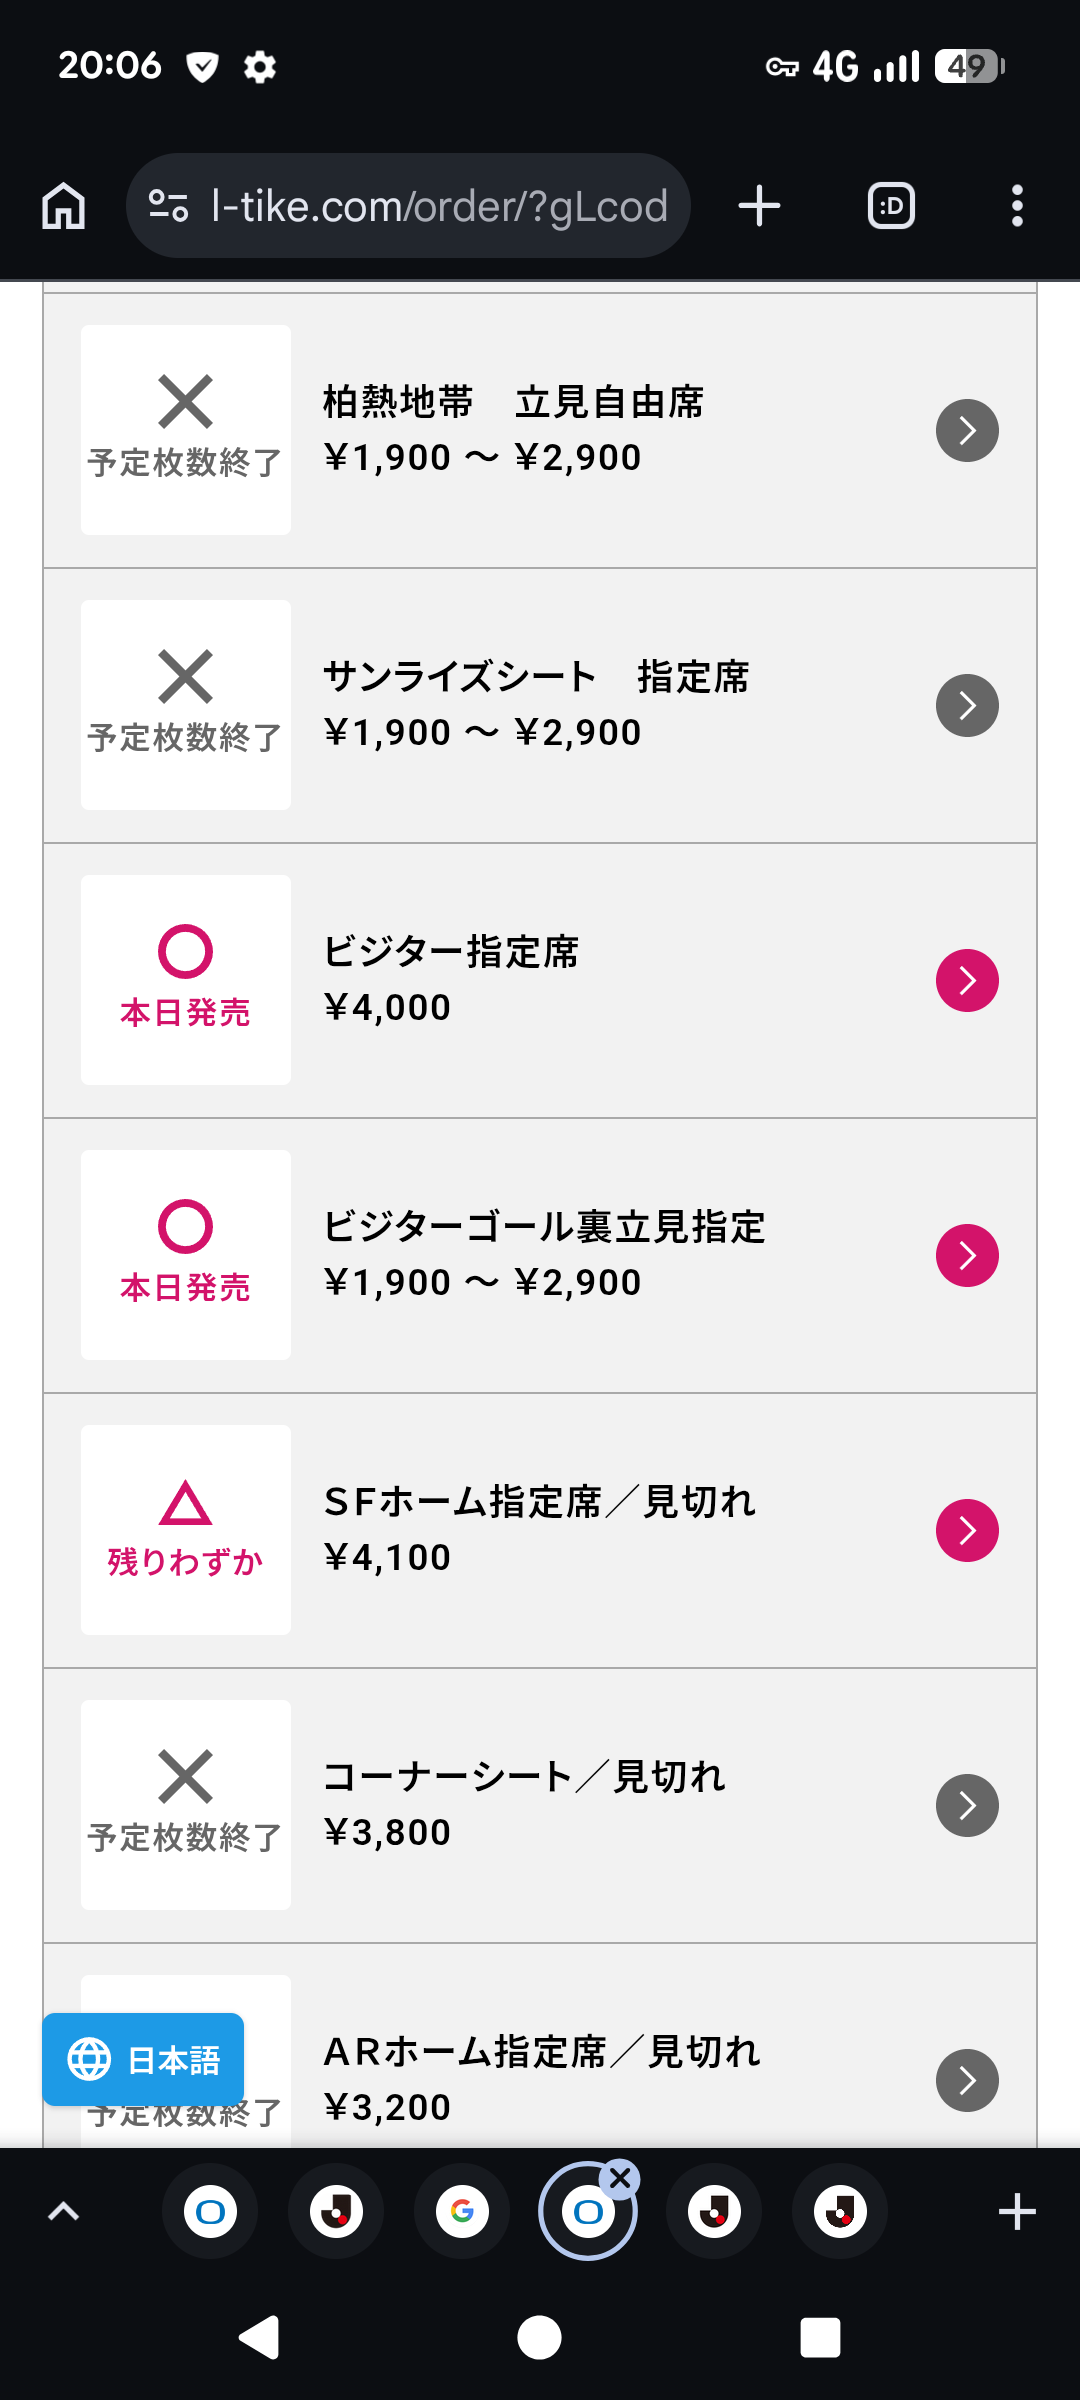Open コーナーシート/見切れ ticket row
Screen dimensions: 1080x2400
tap(540, 1805)
